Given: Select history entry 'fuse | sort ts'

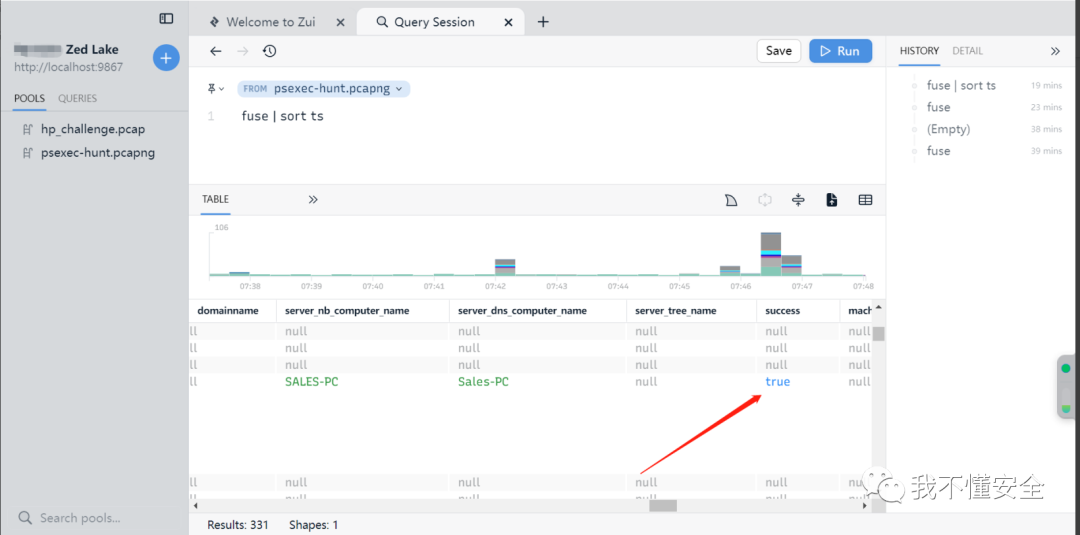Looking at the screenshot, I should tap(962, 85).
